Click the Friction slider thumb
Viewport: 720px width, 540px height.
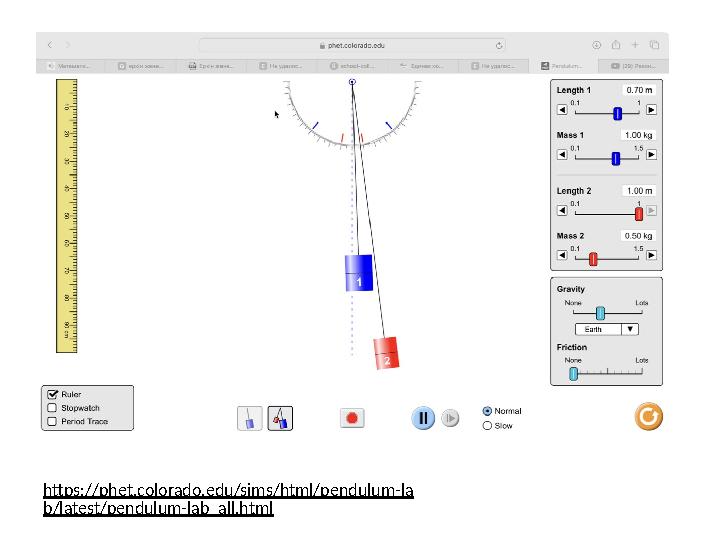coord(573,374)
